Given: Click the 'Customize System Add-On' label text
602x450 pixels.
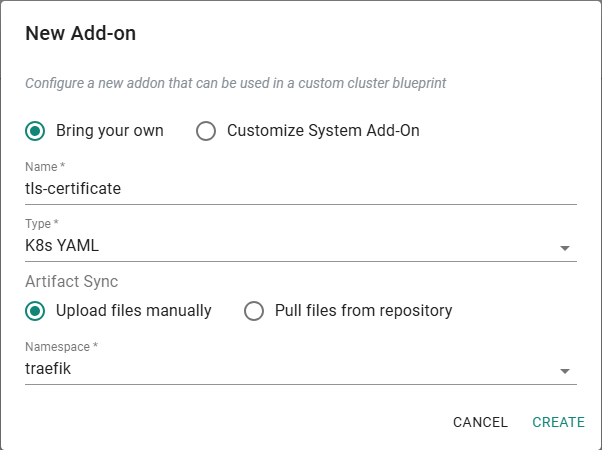Looking at the screenshot, I should click(x=323, y=131).
